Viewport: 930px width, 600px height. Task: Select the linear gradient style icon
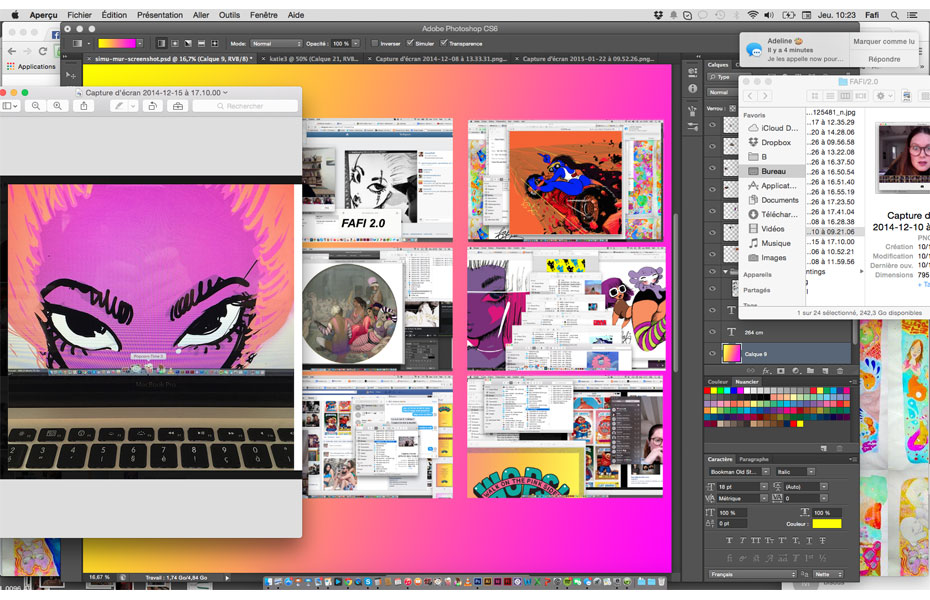(x=161, y=43)
